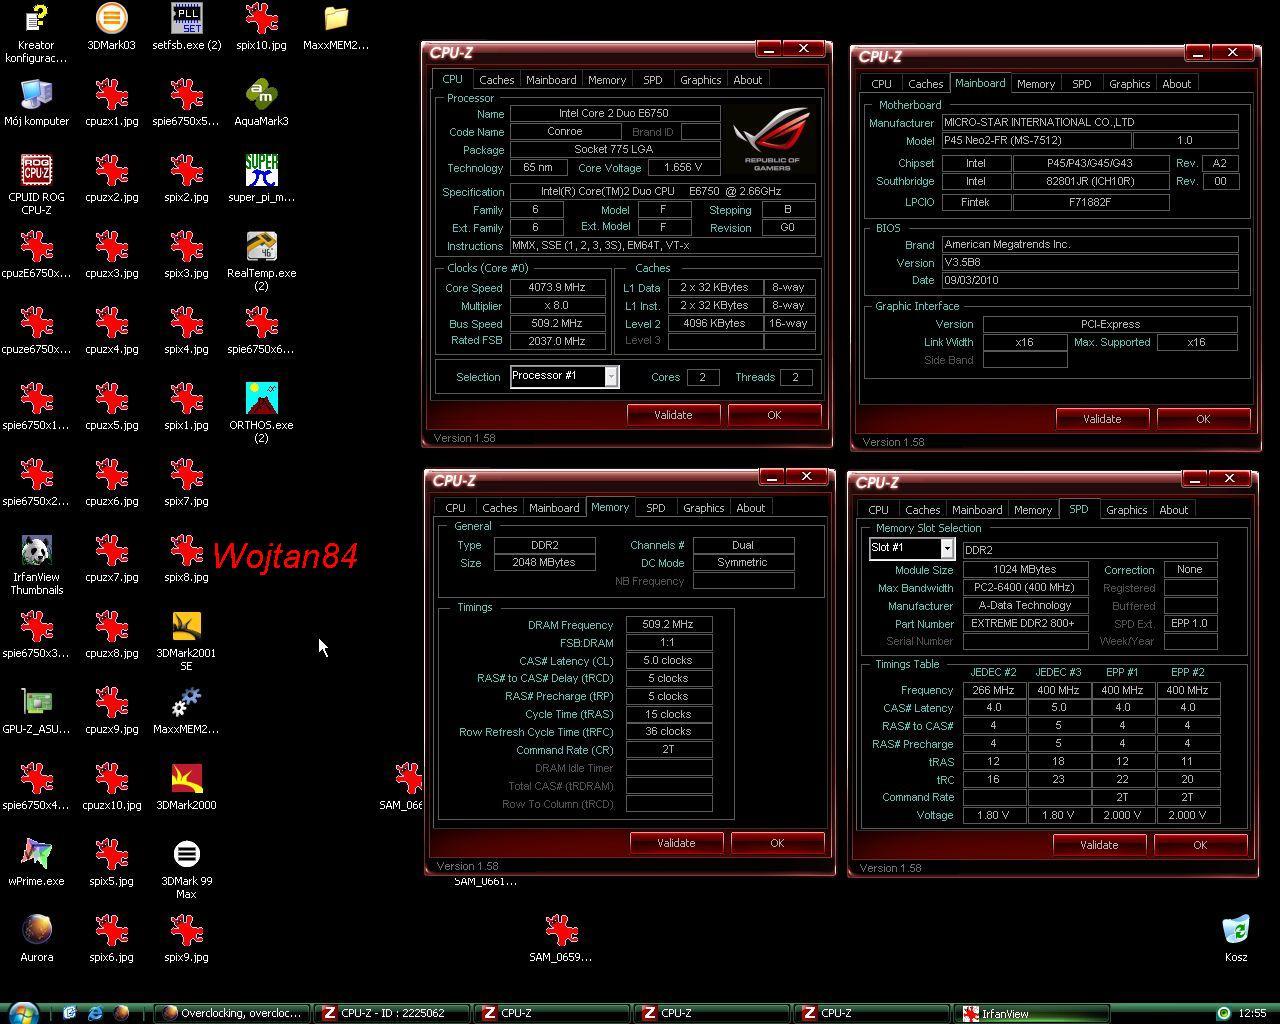Open setfsb.exe (2) desktop icon
This screenshot has height=1024, width=1280.
187,25
